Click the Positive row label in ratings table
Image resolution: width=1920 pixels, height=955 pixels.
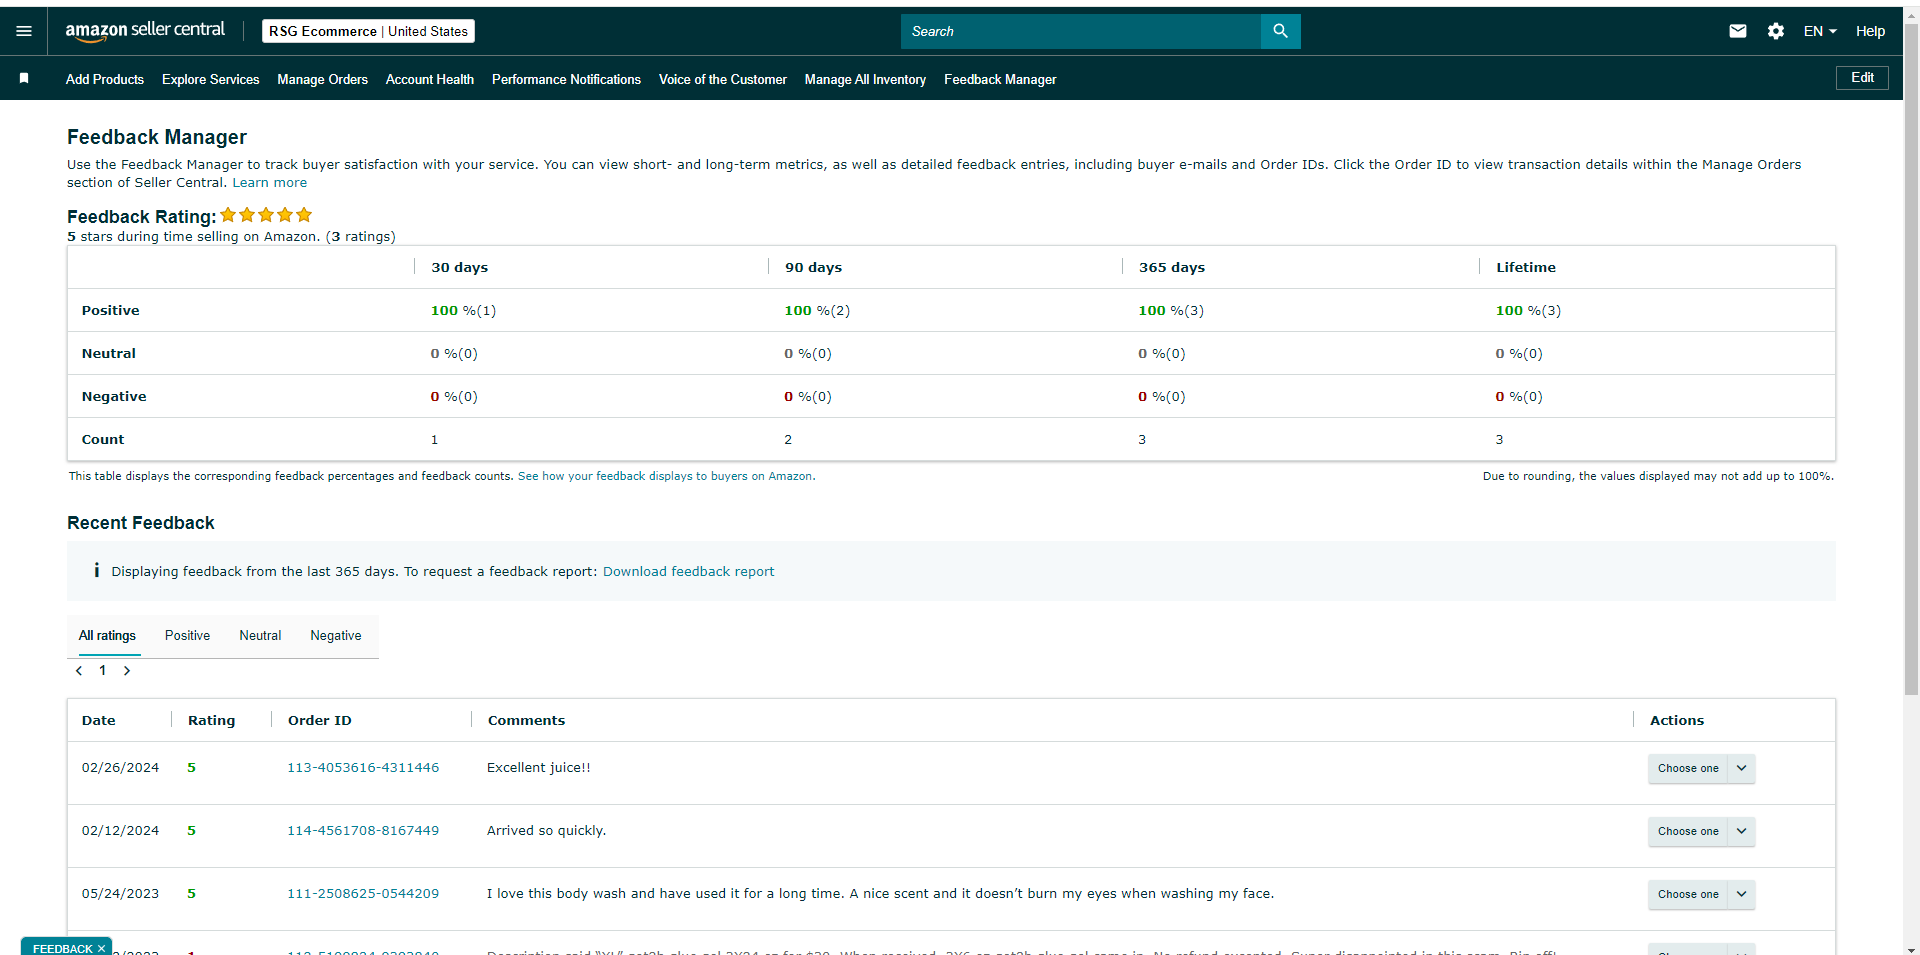(x=111, y=310)
